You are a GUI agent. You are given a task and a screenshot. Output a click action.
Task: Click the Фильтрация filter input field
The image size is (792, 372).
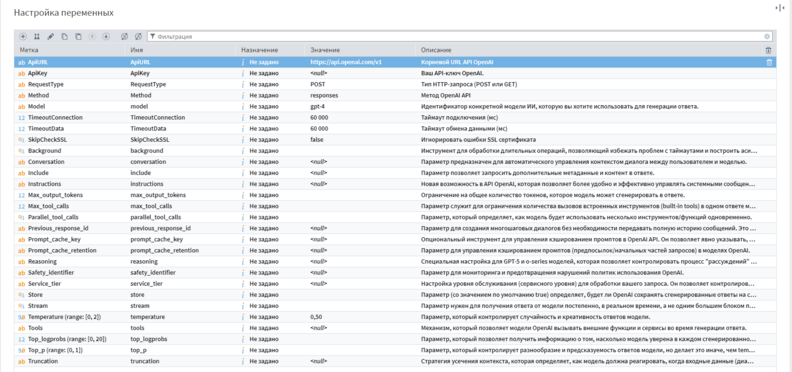click(460, 36)
